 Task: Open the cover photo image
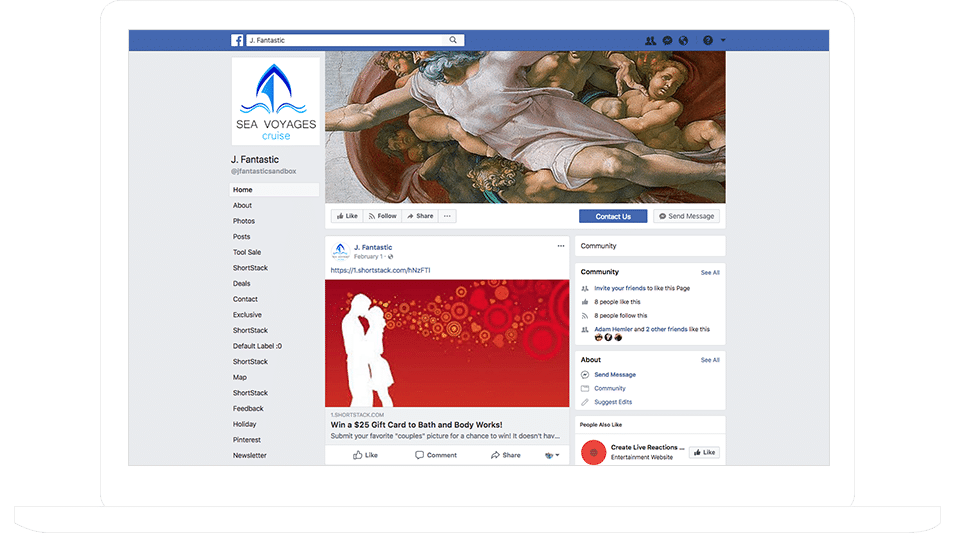(525, 127)
